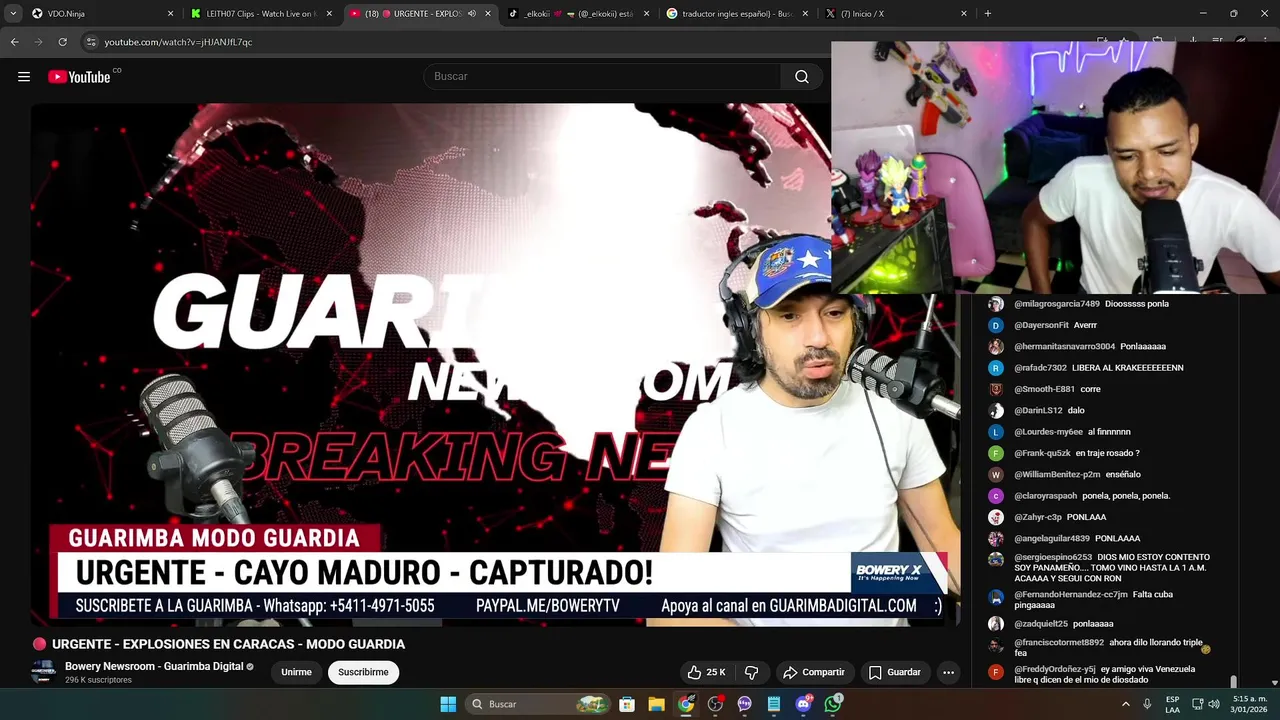Open Google Chrome from the taskbar
Image resolution: width=1280 pixels, height=720 pixels.
[686, 704]
